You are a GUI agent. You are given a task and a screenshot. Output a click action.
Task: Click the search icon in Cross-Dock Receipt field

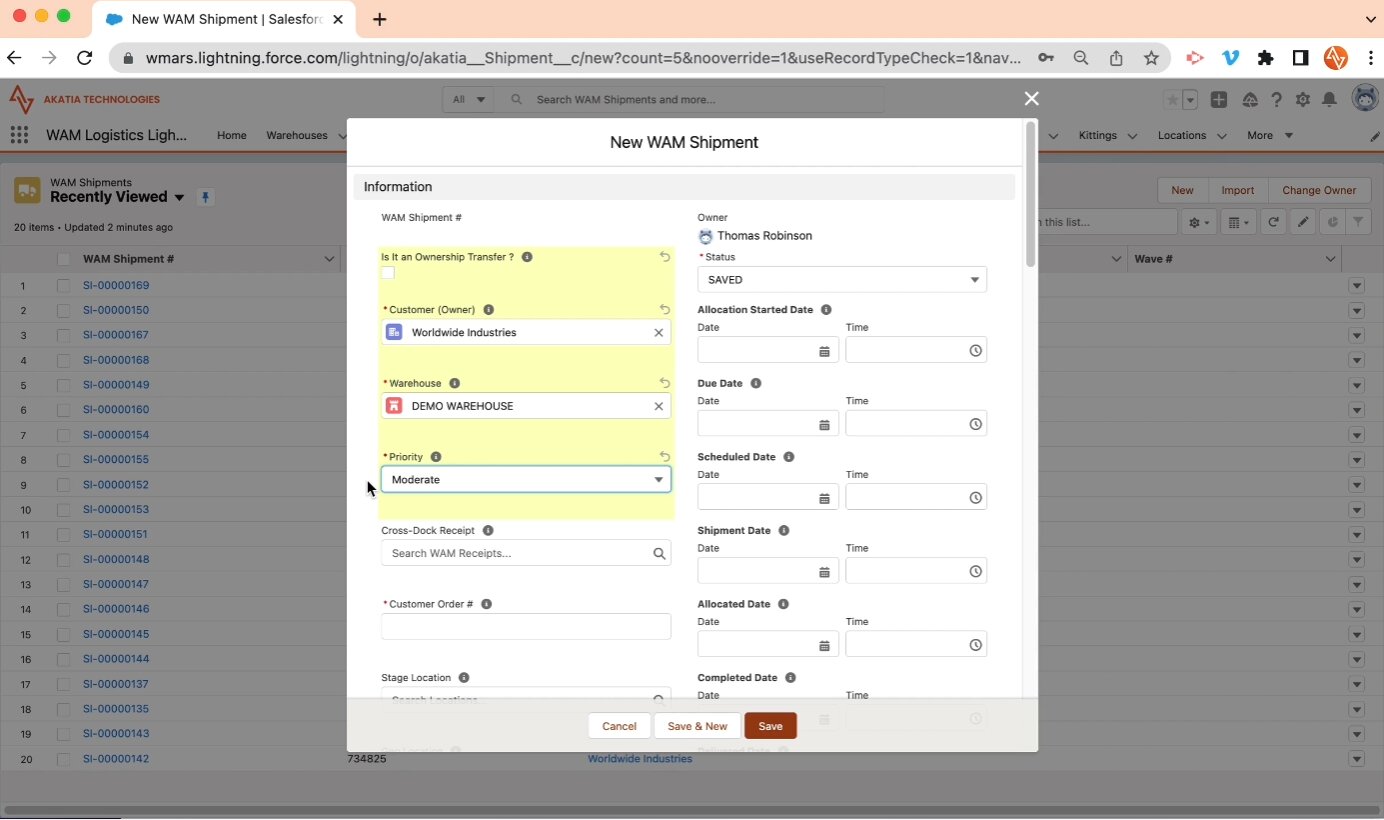click(x=659, y=553)
